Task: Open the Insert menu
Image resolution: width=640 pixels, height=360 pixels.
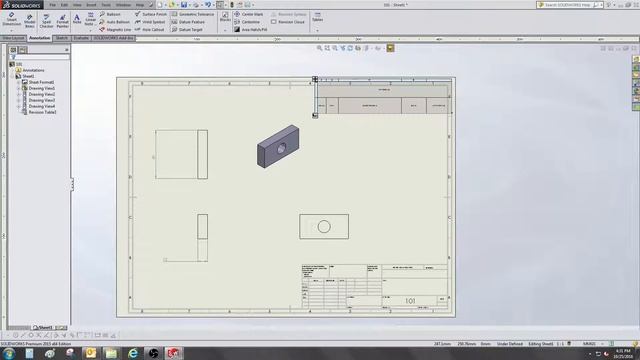Action: click(91, 5)
